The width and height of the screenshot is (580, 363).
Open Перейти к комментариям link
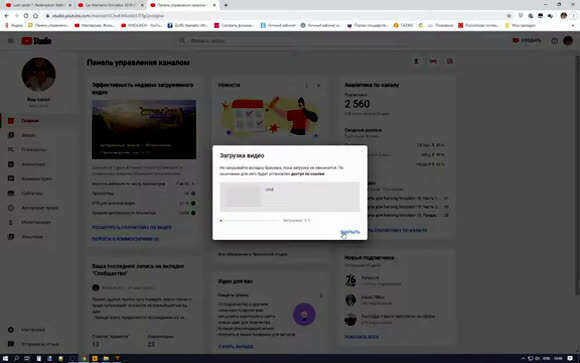125,239
